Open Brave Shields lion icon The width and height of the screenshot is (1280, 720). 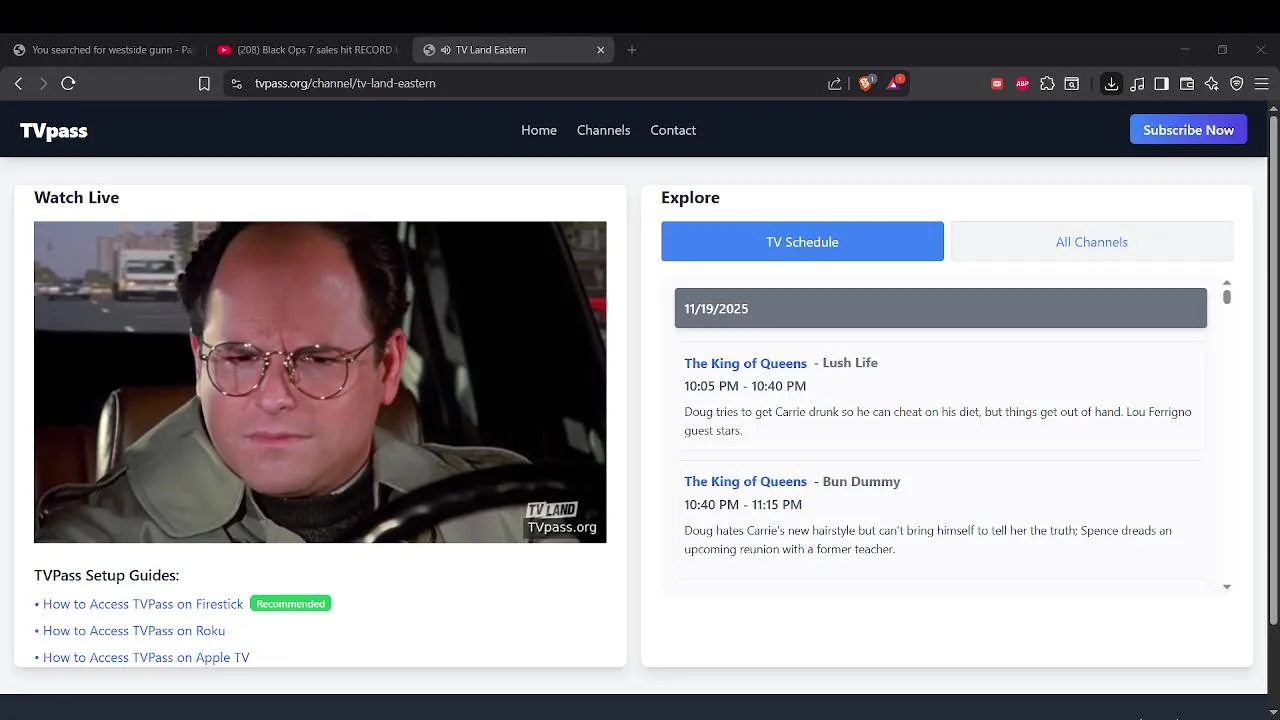[866, 83]
